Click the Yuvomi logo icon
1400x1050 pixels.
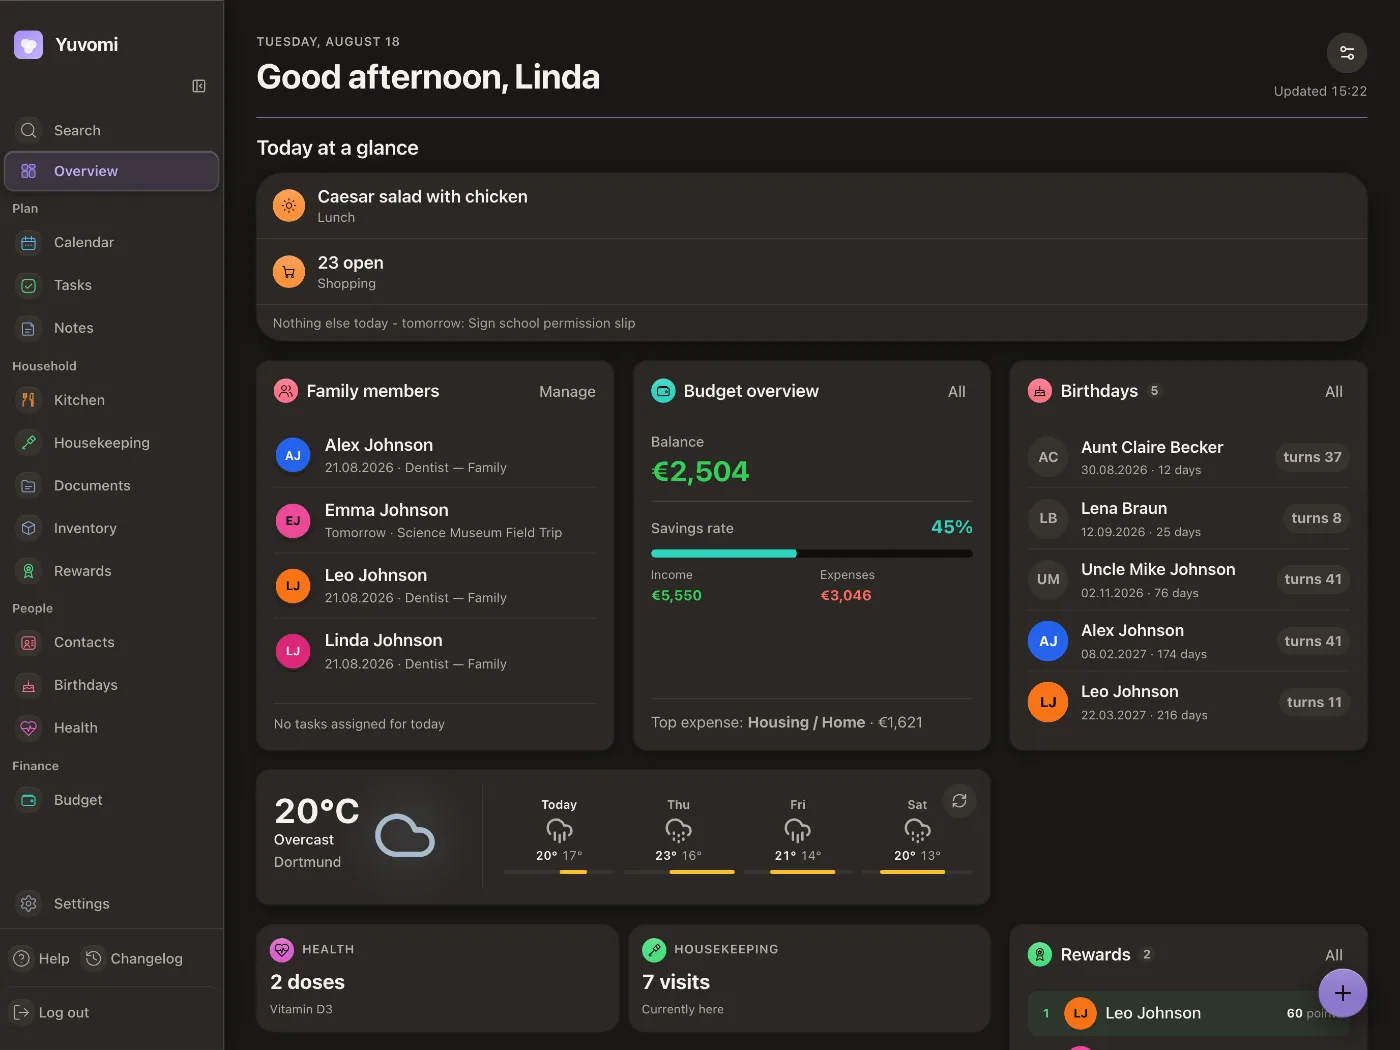coord(28,45)
